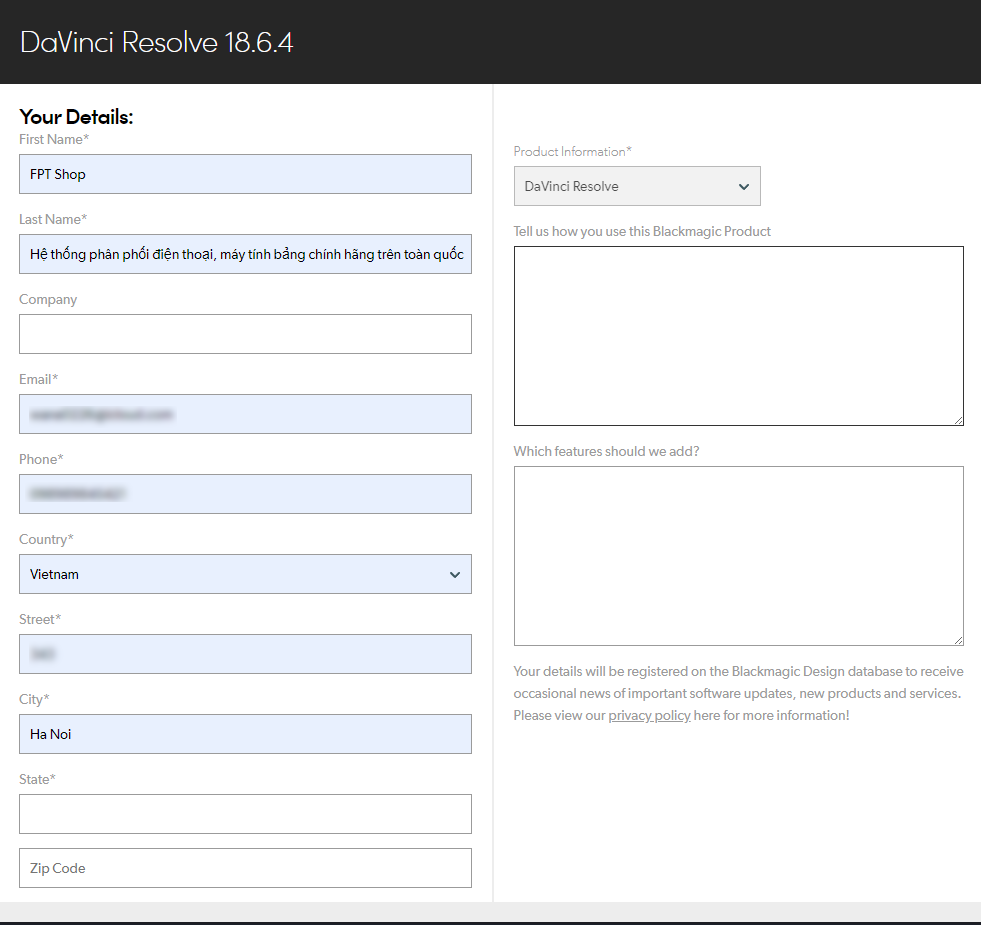Screen dimensions: 981x925
Task: Focus the State input field
Action: (x=245, y=814)
